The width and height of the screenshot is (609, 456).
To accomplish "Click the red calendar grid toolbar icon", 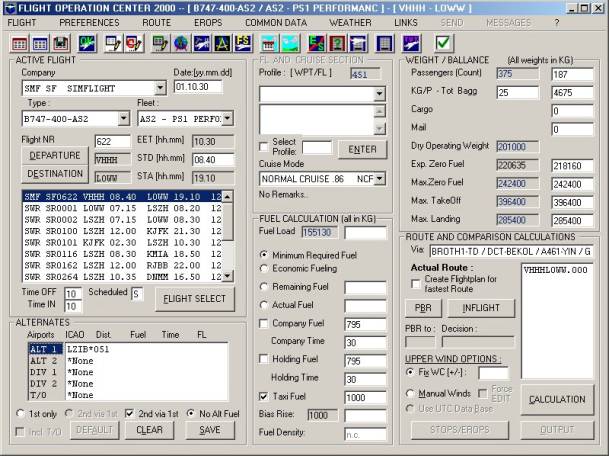I will tap(19, 44).
